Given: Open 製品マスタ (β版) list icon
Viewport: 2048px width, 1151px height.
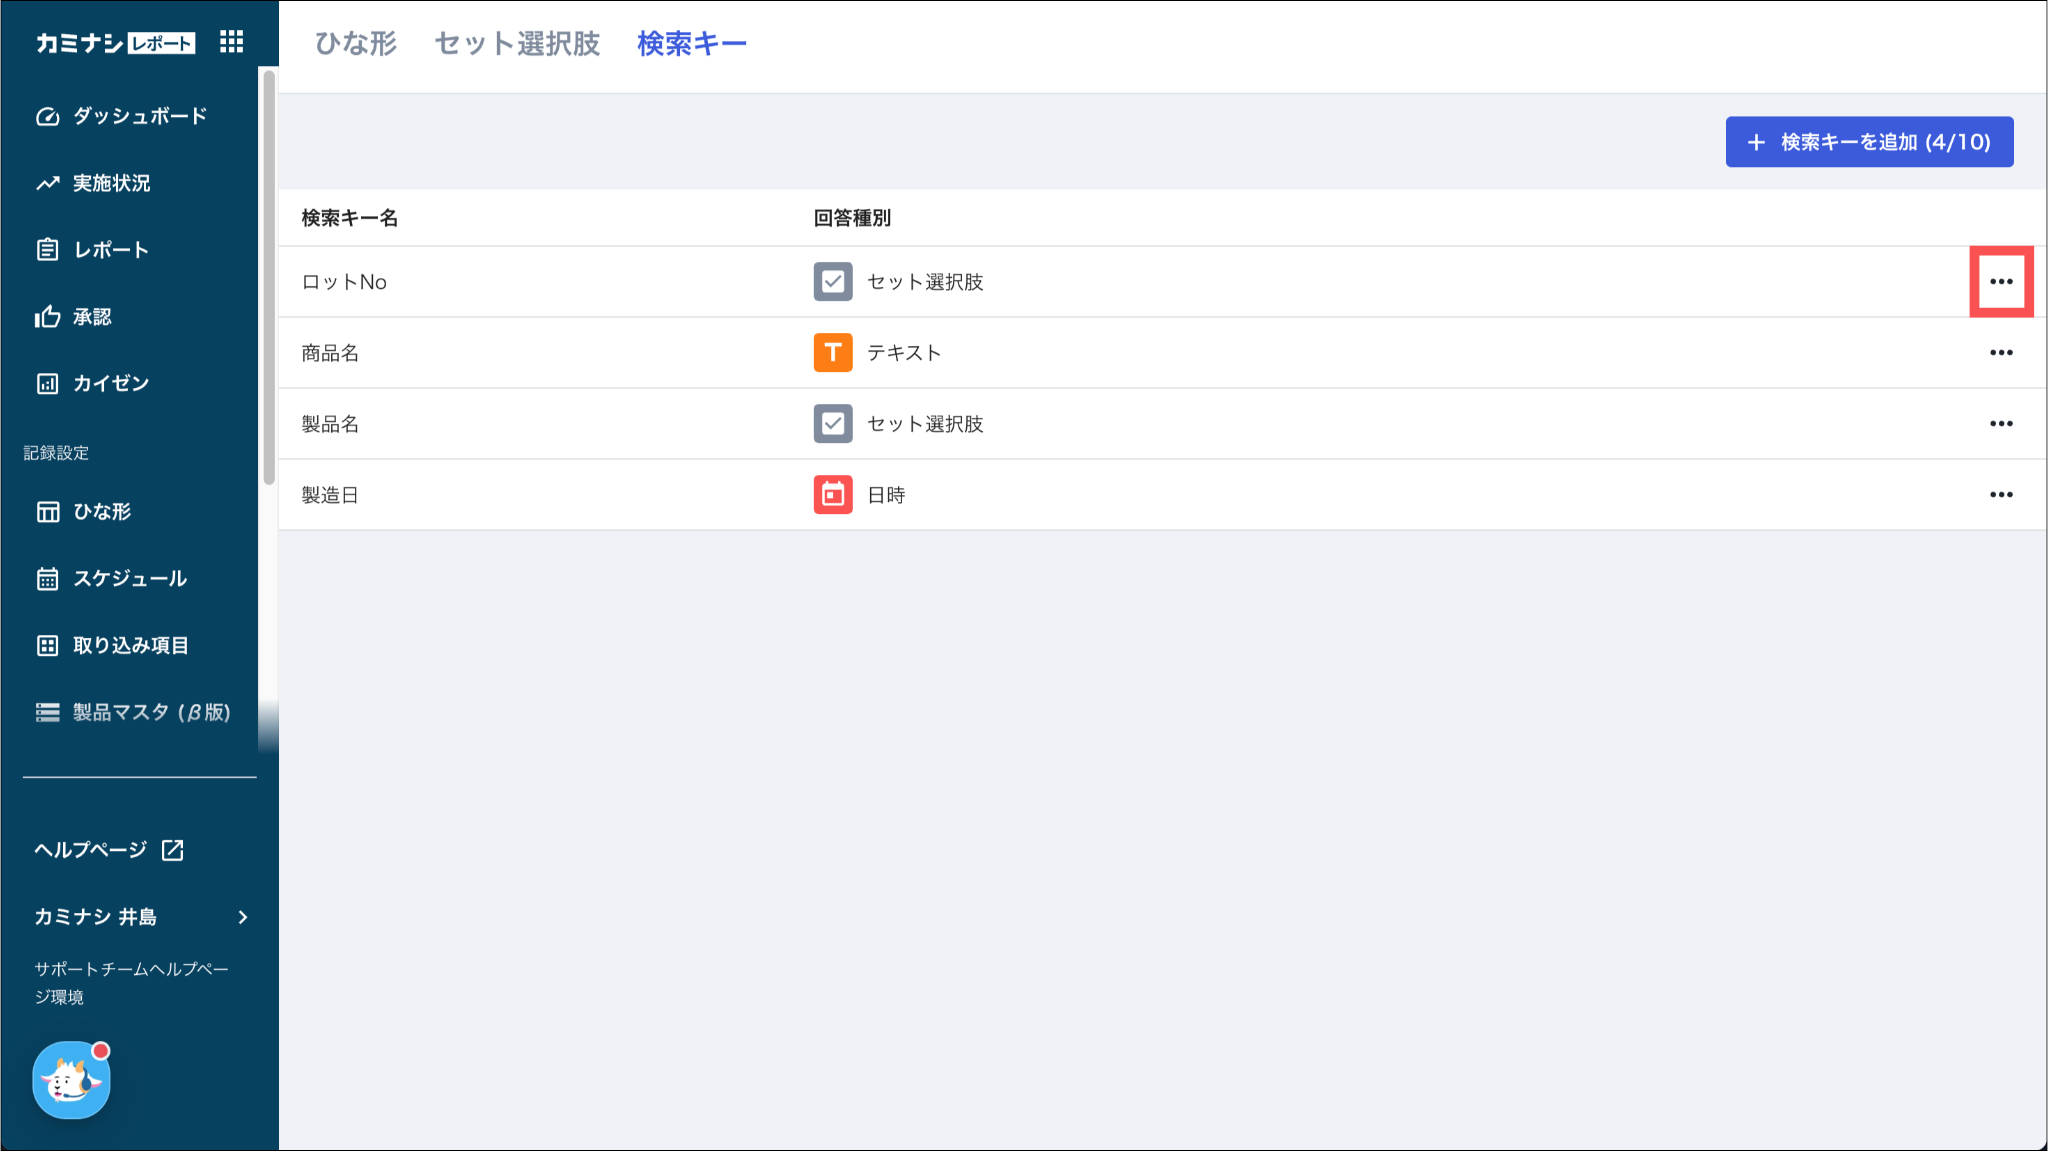Looking at the screenshot, I should pyautogui.click(x=47, y=712).
